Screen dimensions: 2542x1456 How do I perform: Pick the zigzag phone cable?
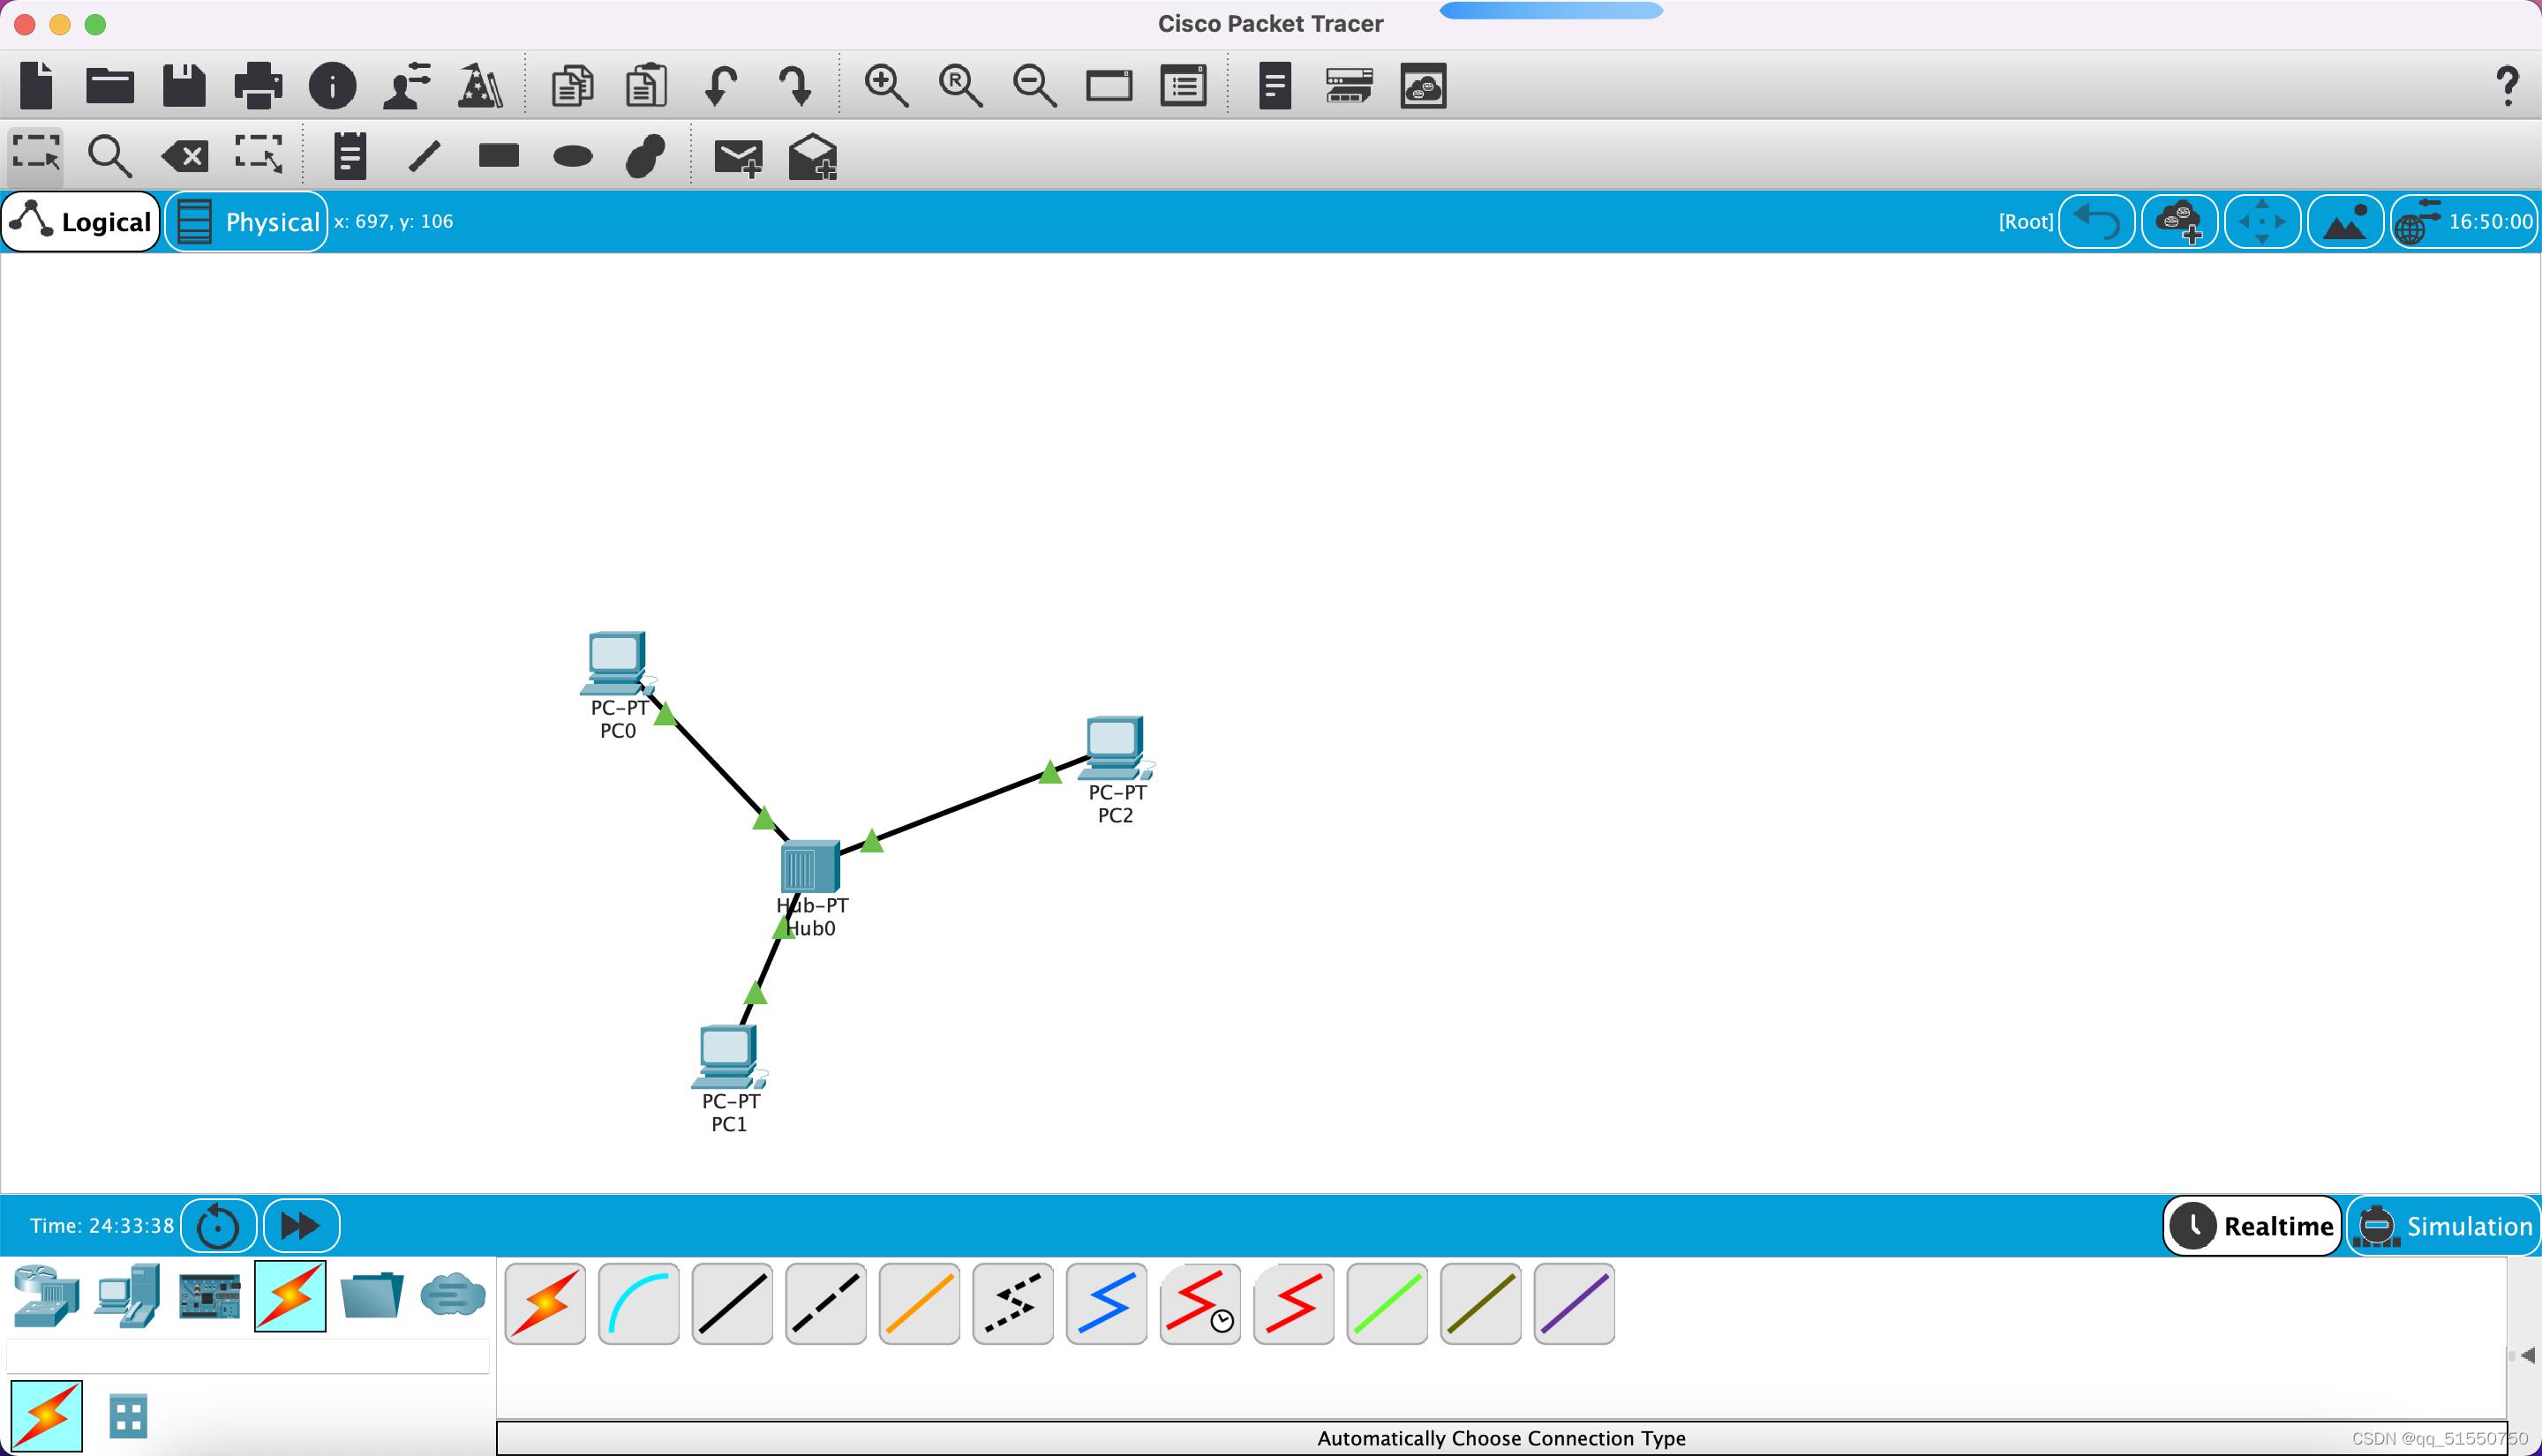(1013, 1303)
